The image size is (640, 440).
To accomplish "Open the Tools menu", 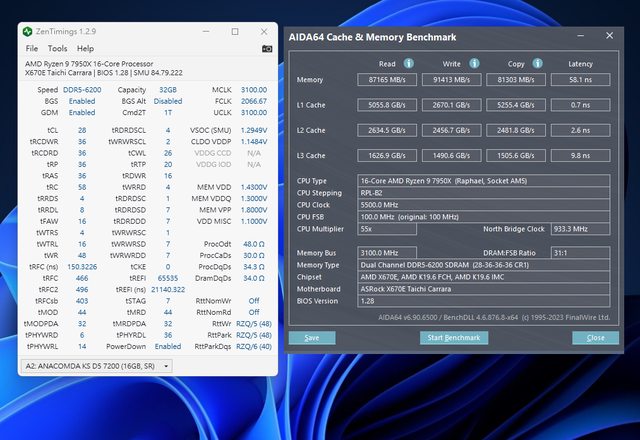I will (57, 48).
